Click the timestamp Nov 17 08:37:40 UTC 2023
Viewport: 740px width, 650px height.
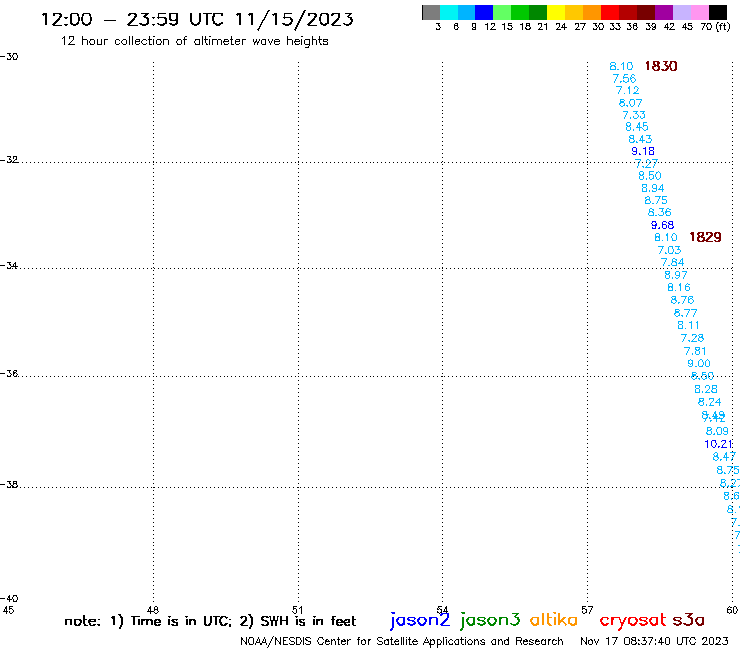pos(654,641)
